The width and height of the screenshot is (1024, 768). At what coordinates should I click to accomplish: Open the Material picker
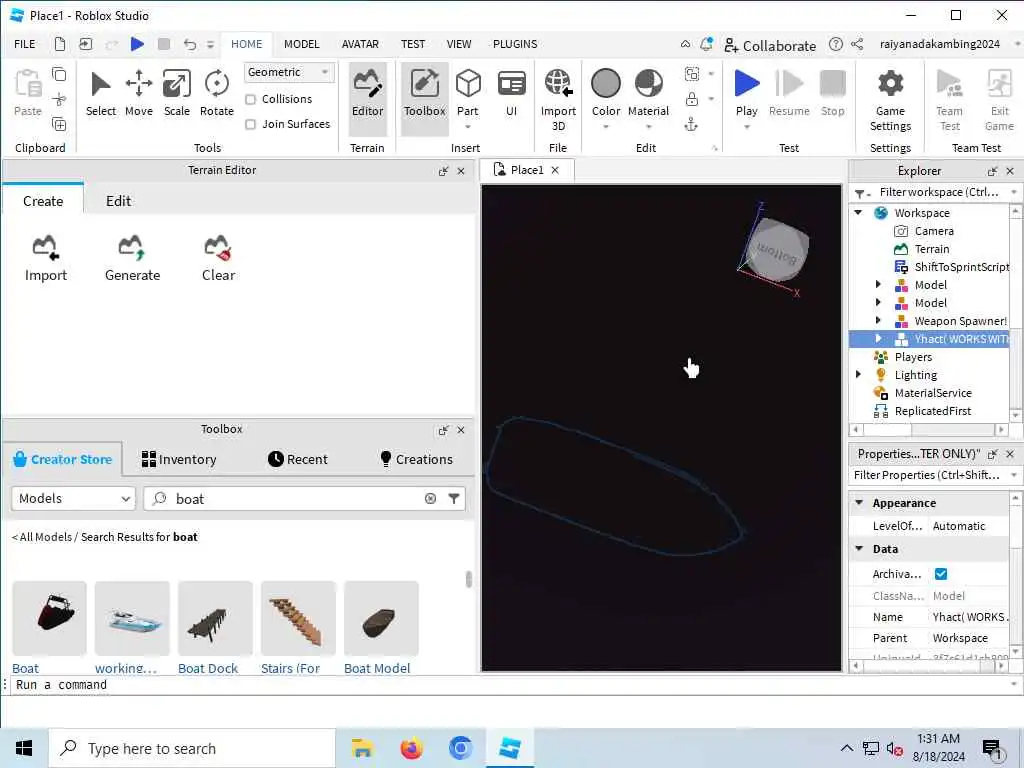648,93
